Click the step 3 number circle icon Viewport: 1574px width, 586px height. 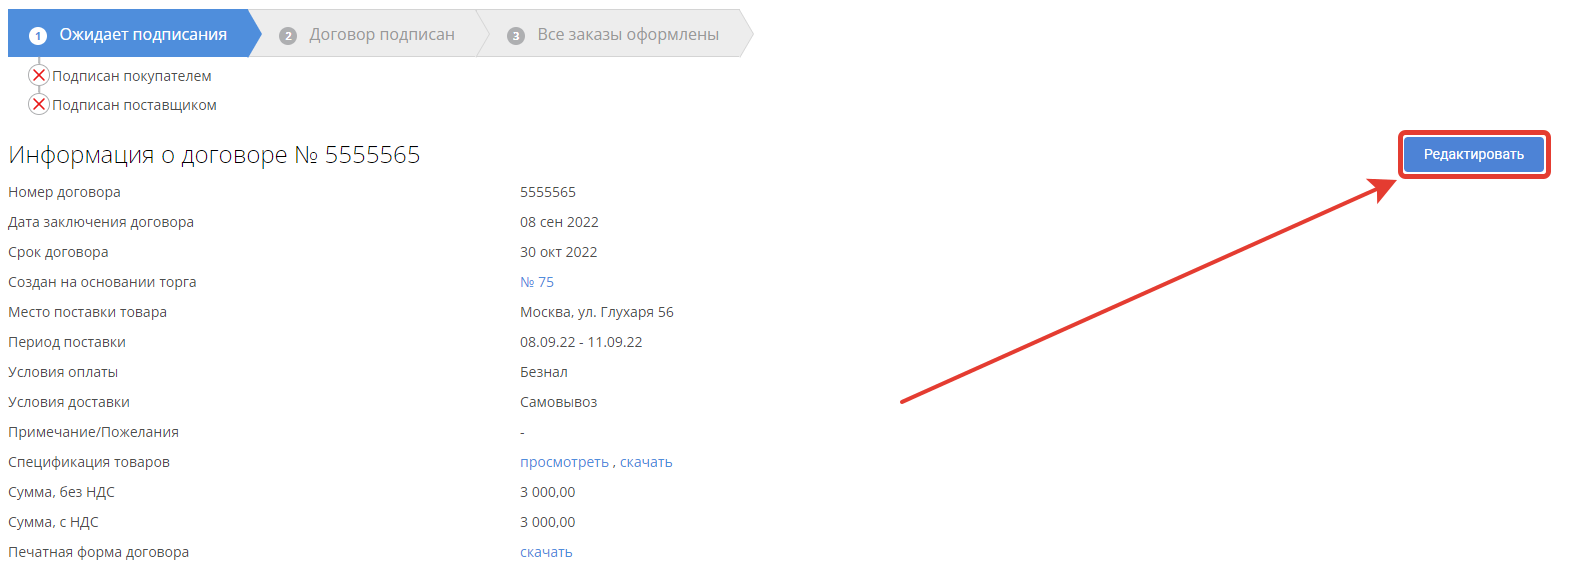coord(516,36)
